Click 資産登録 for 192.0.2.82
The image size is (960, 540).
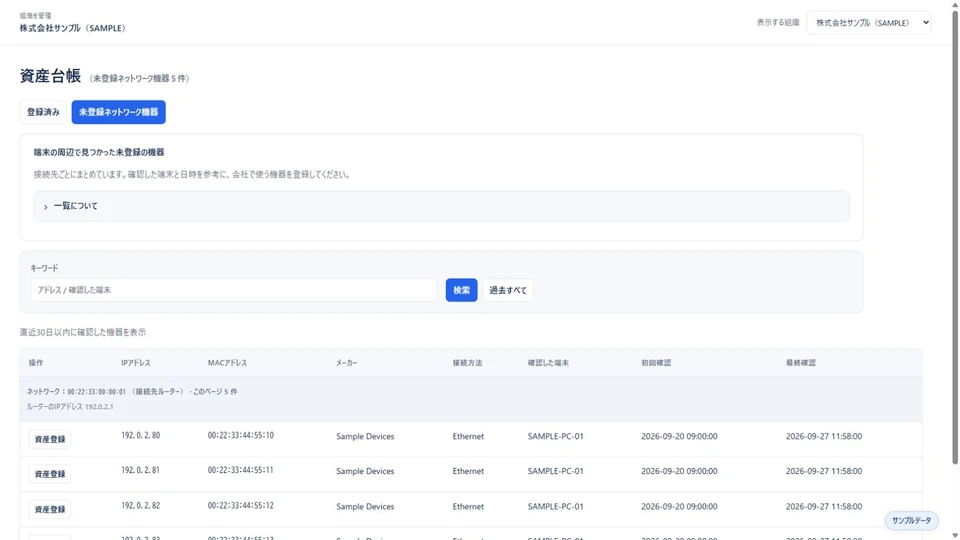[50, 509]
